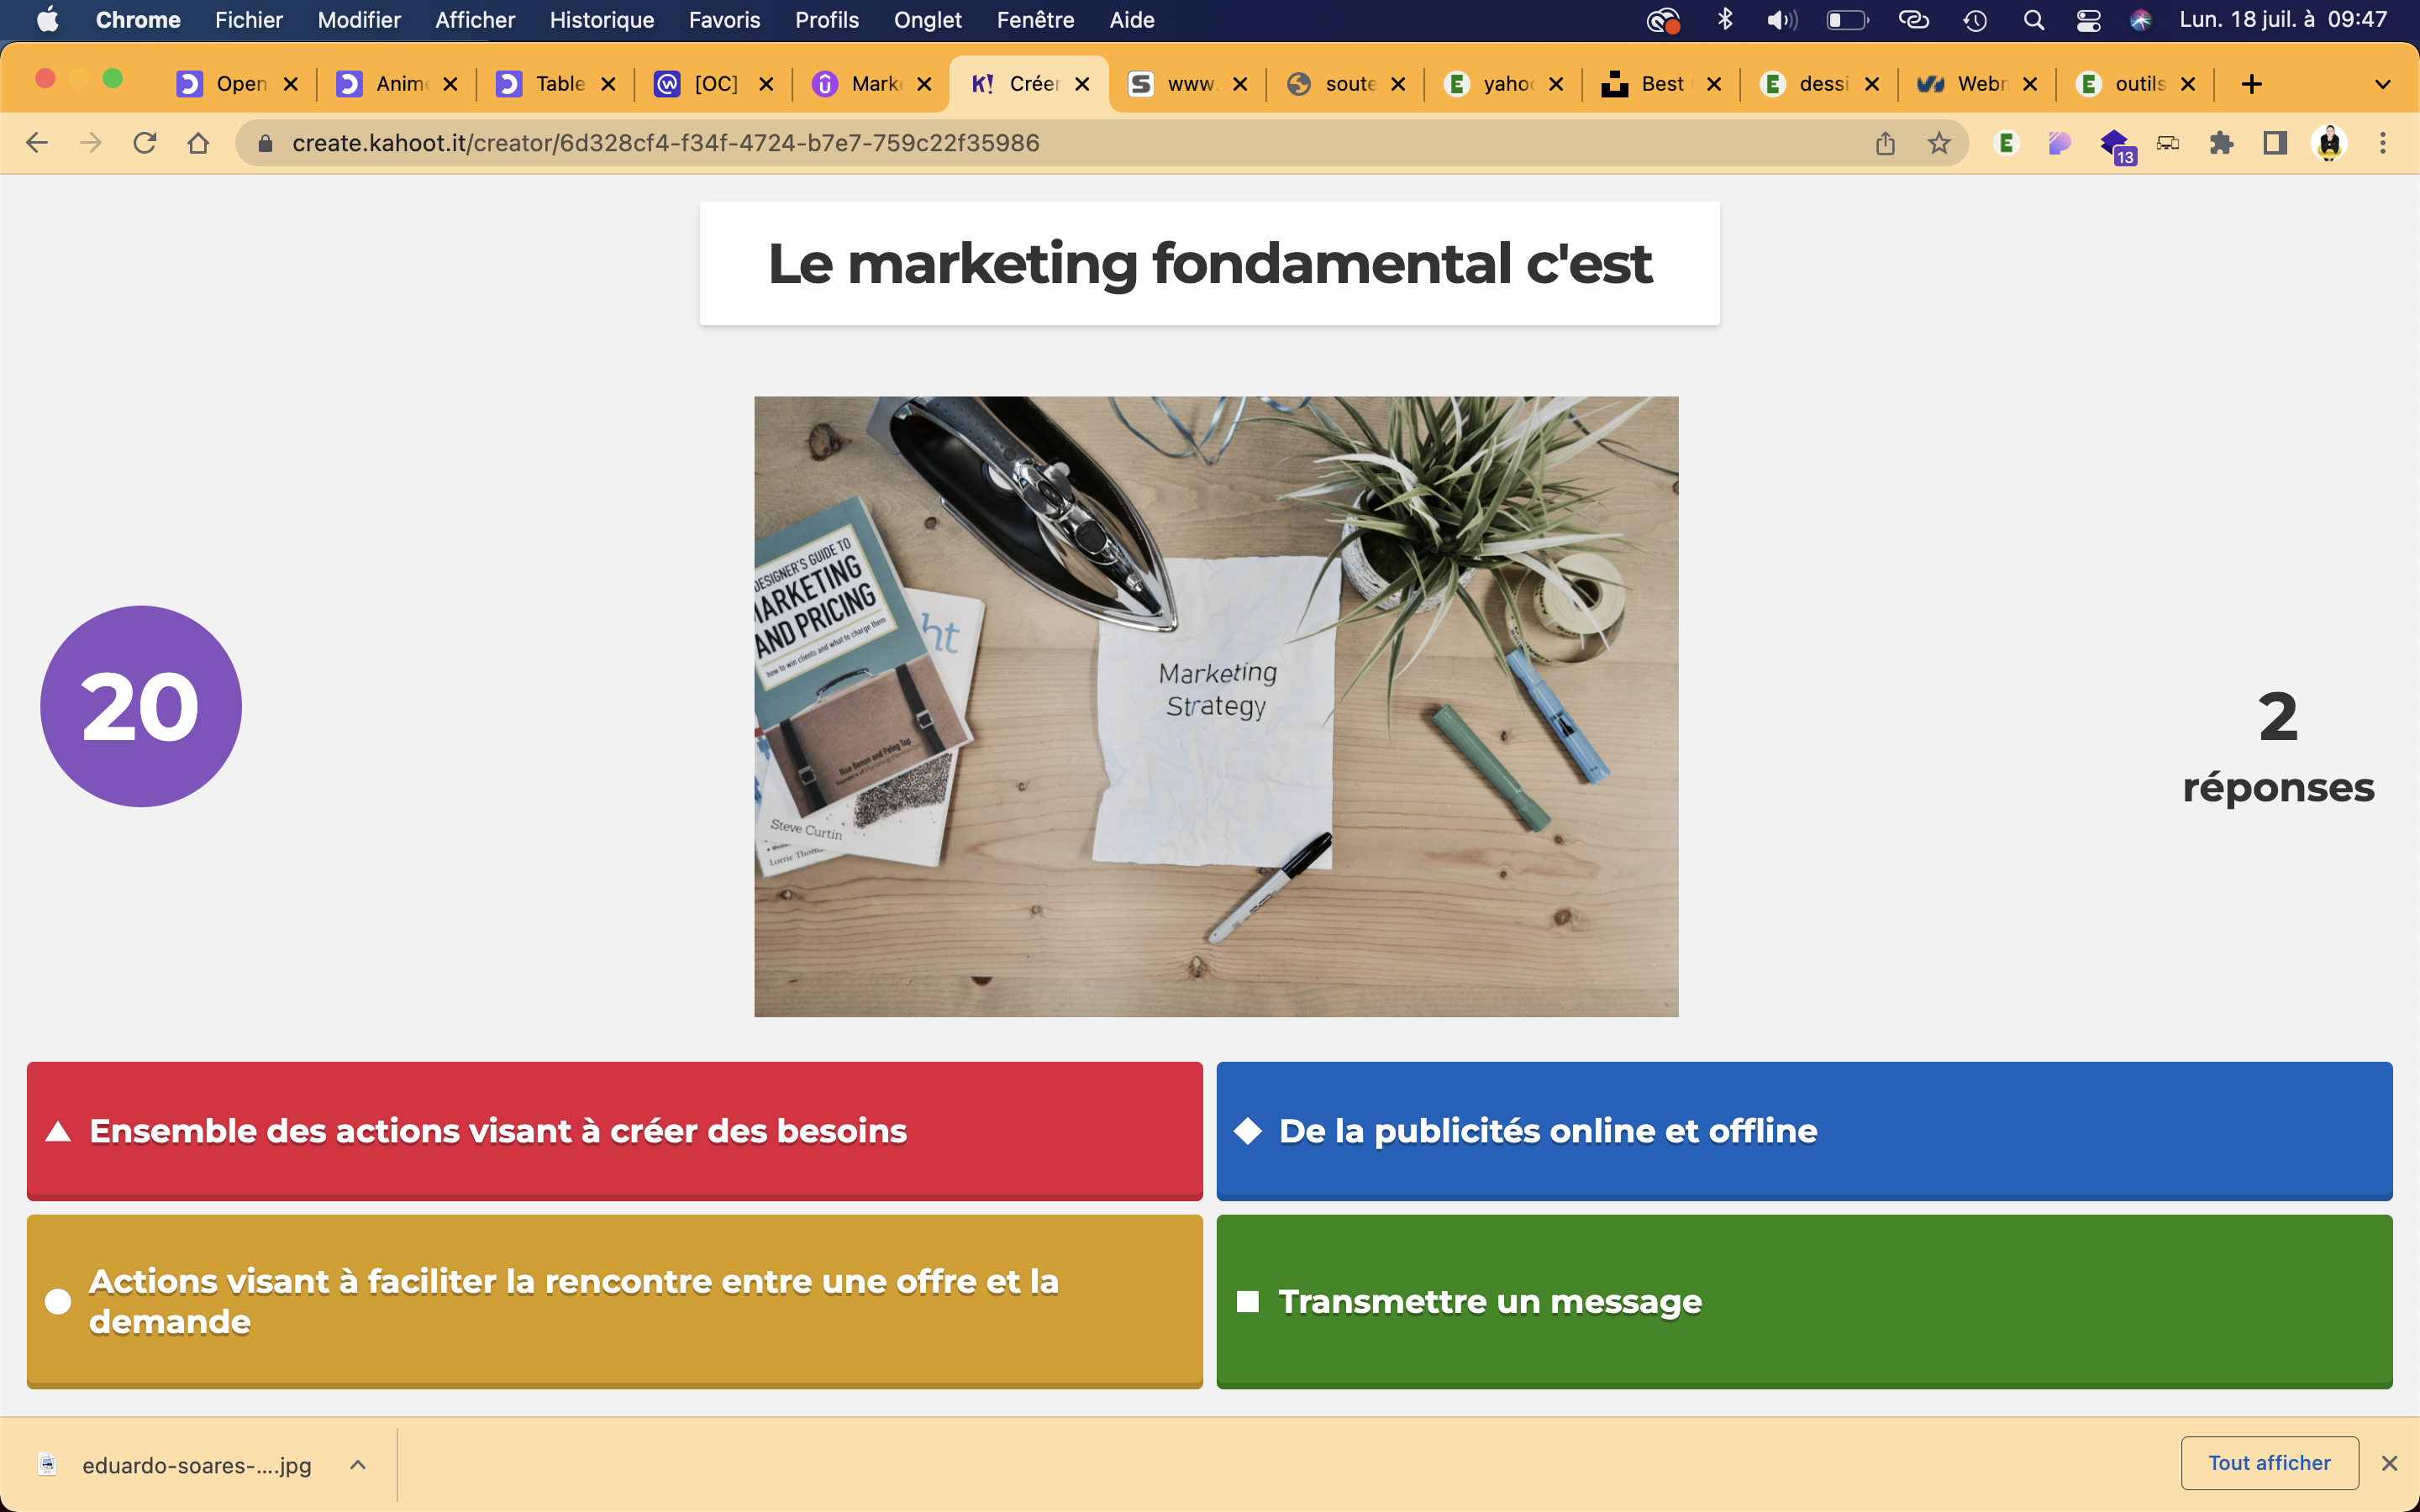Select the green answer Transmettre un message
Viewport: 2420px width, 1512px height.
point(1803,1301)
